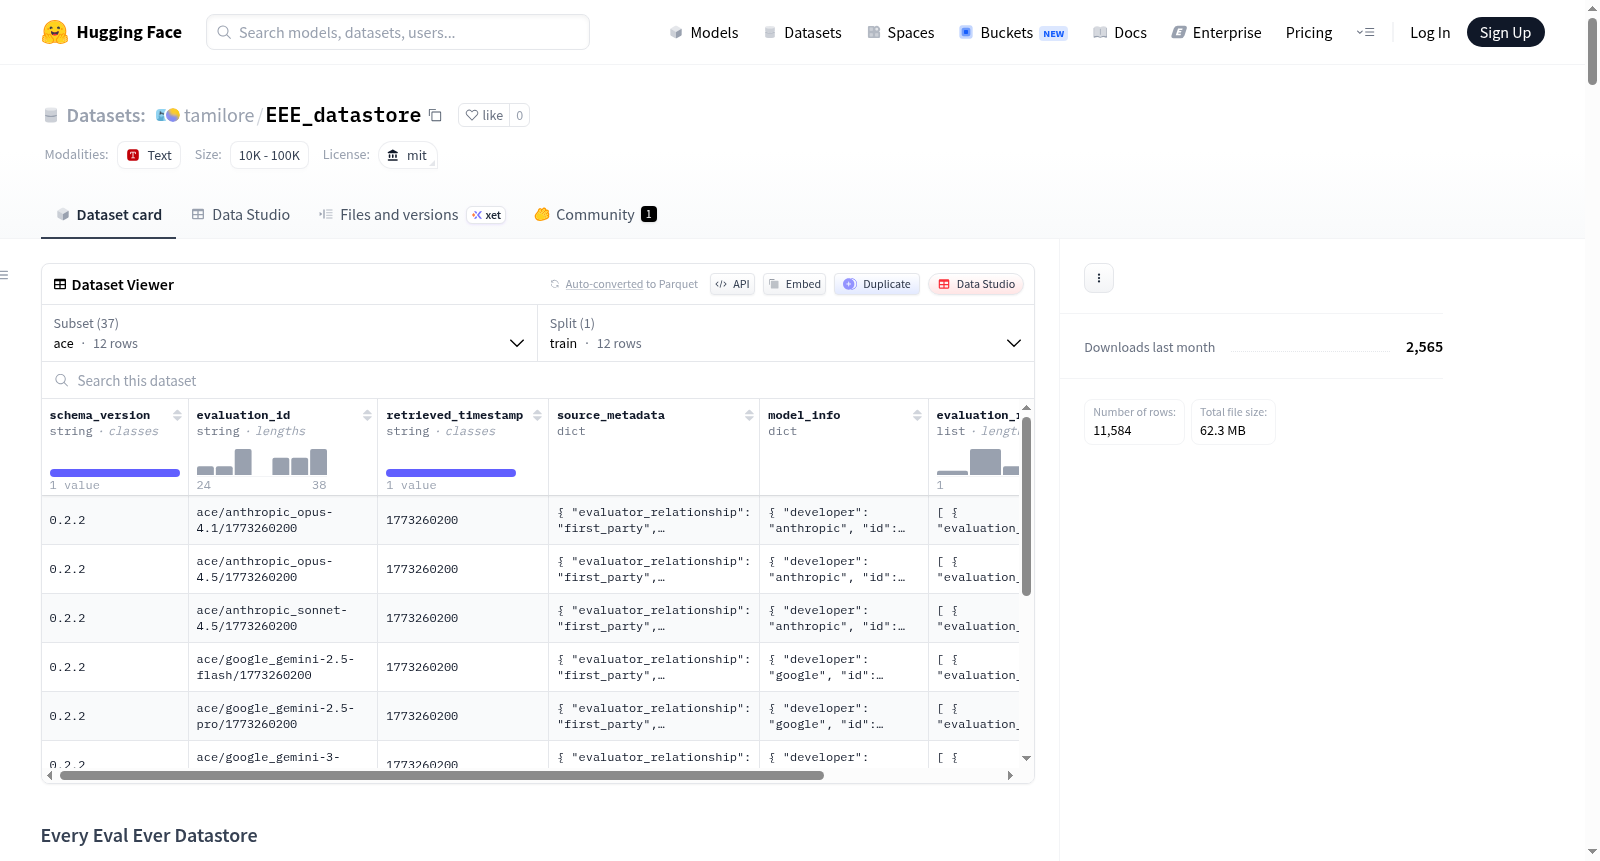Open the Buckets menu item
This screenshot has height=861, width=1600.
(1013, 32)
